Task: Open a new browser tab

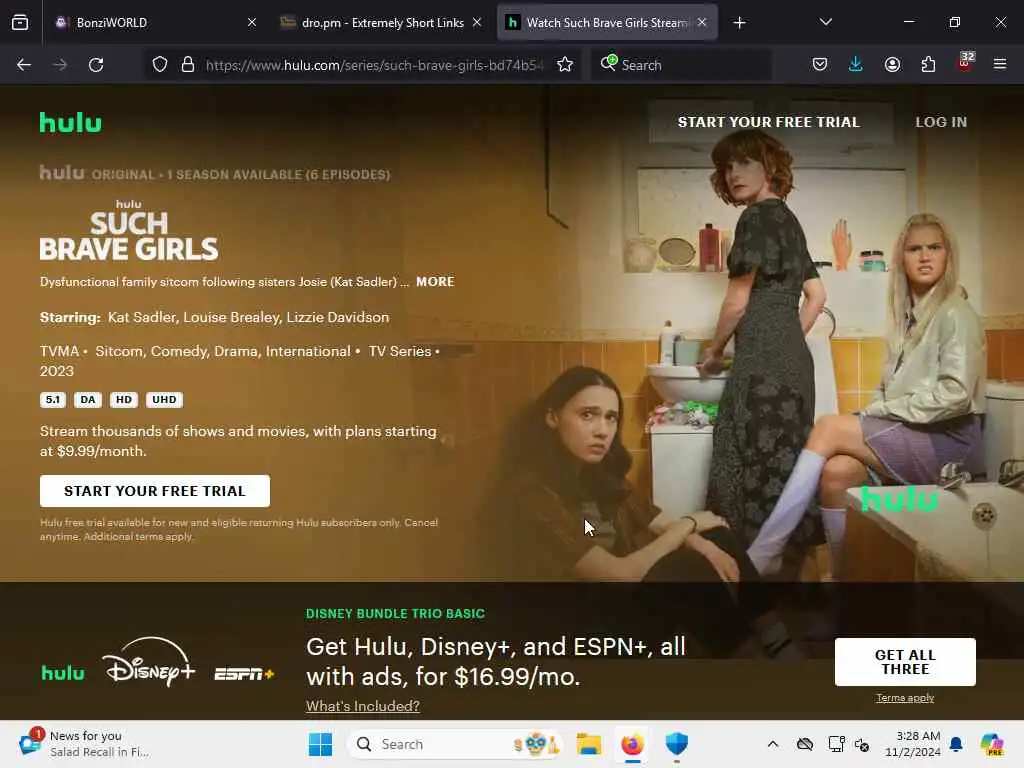Action: pyautogui.click(x=739, y=23)
